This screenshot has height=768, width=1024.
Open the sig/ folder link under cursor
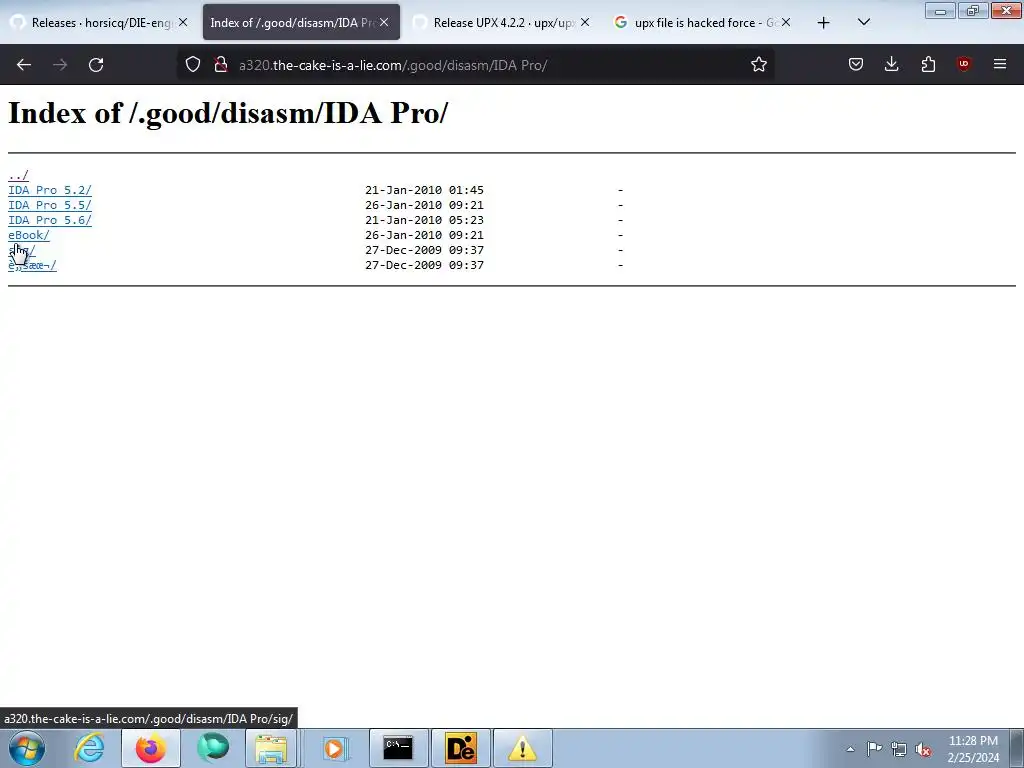(22, 250)
